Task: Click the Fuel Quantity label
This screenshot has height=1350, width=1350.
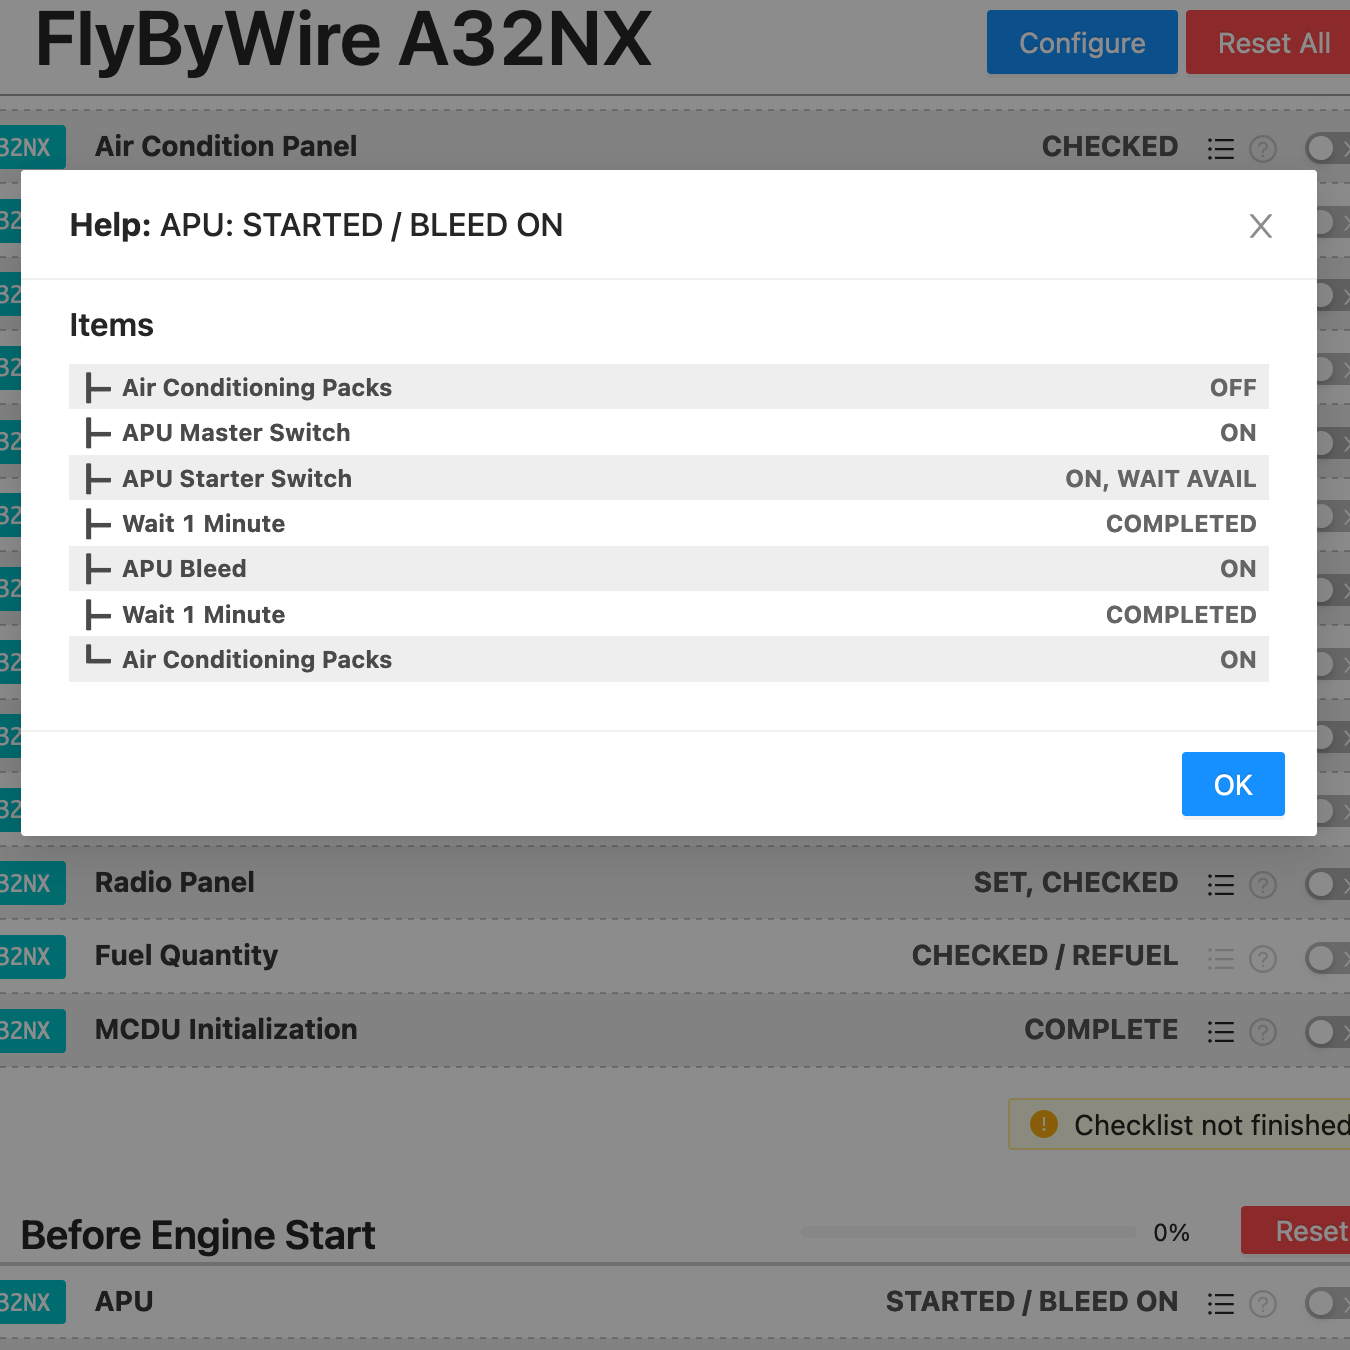Action: point(186,956)
